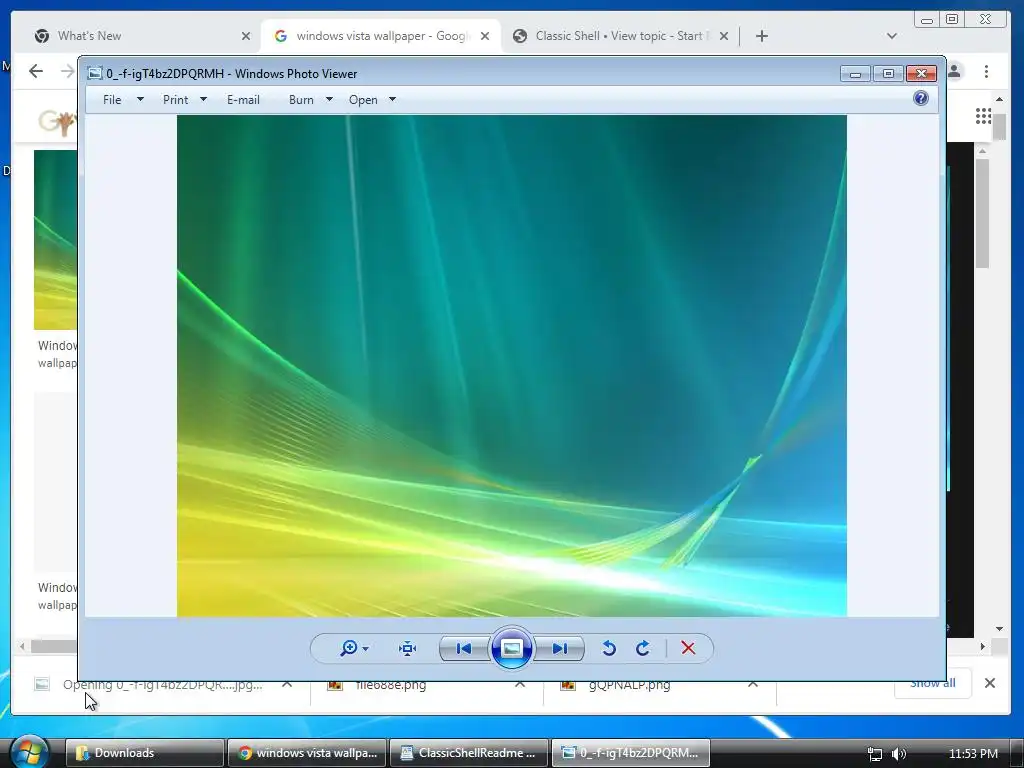Start the slide show
The height and width of the screenshot is (768, 1024).
pyautogui.click(x=511, y=648)
